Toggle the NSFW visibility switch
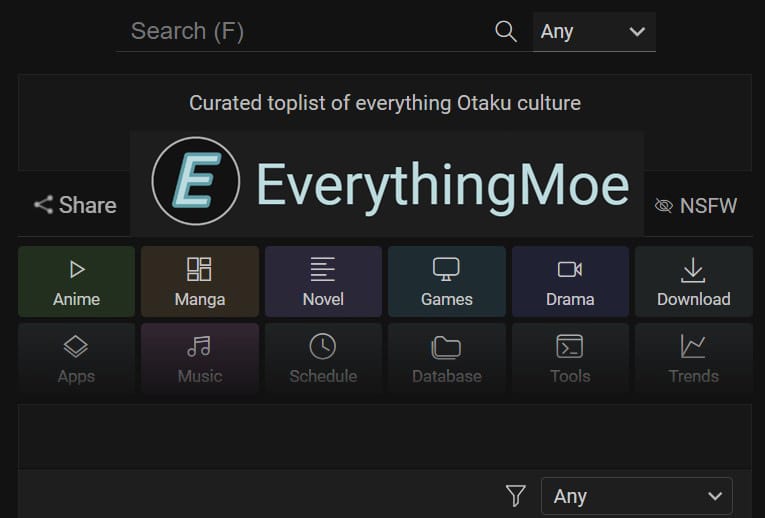The image size is (765, 518). (696, 206)
